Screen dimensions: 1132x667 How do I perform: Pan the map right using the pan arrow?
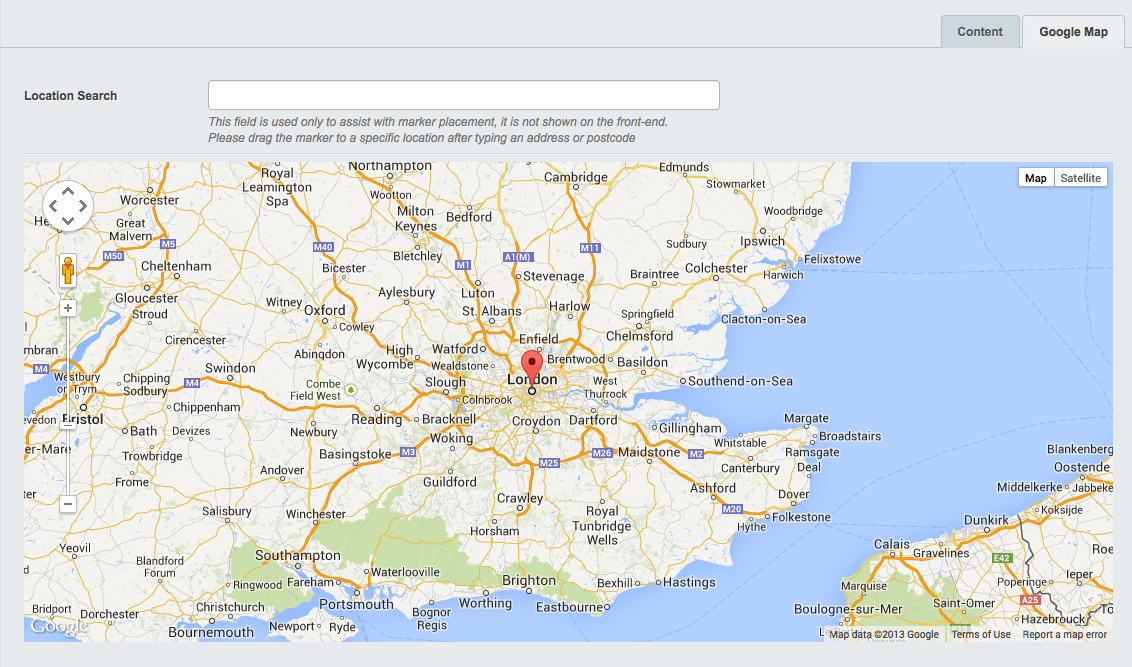[x=83, y=206]
